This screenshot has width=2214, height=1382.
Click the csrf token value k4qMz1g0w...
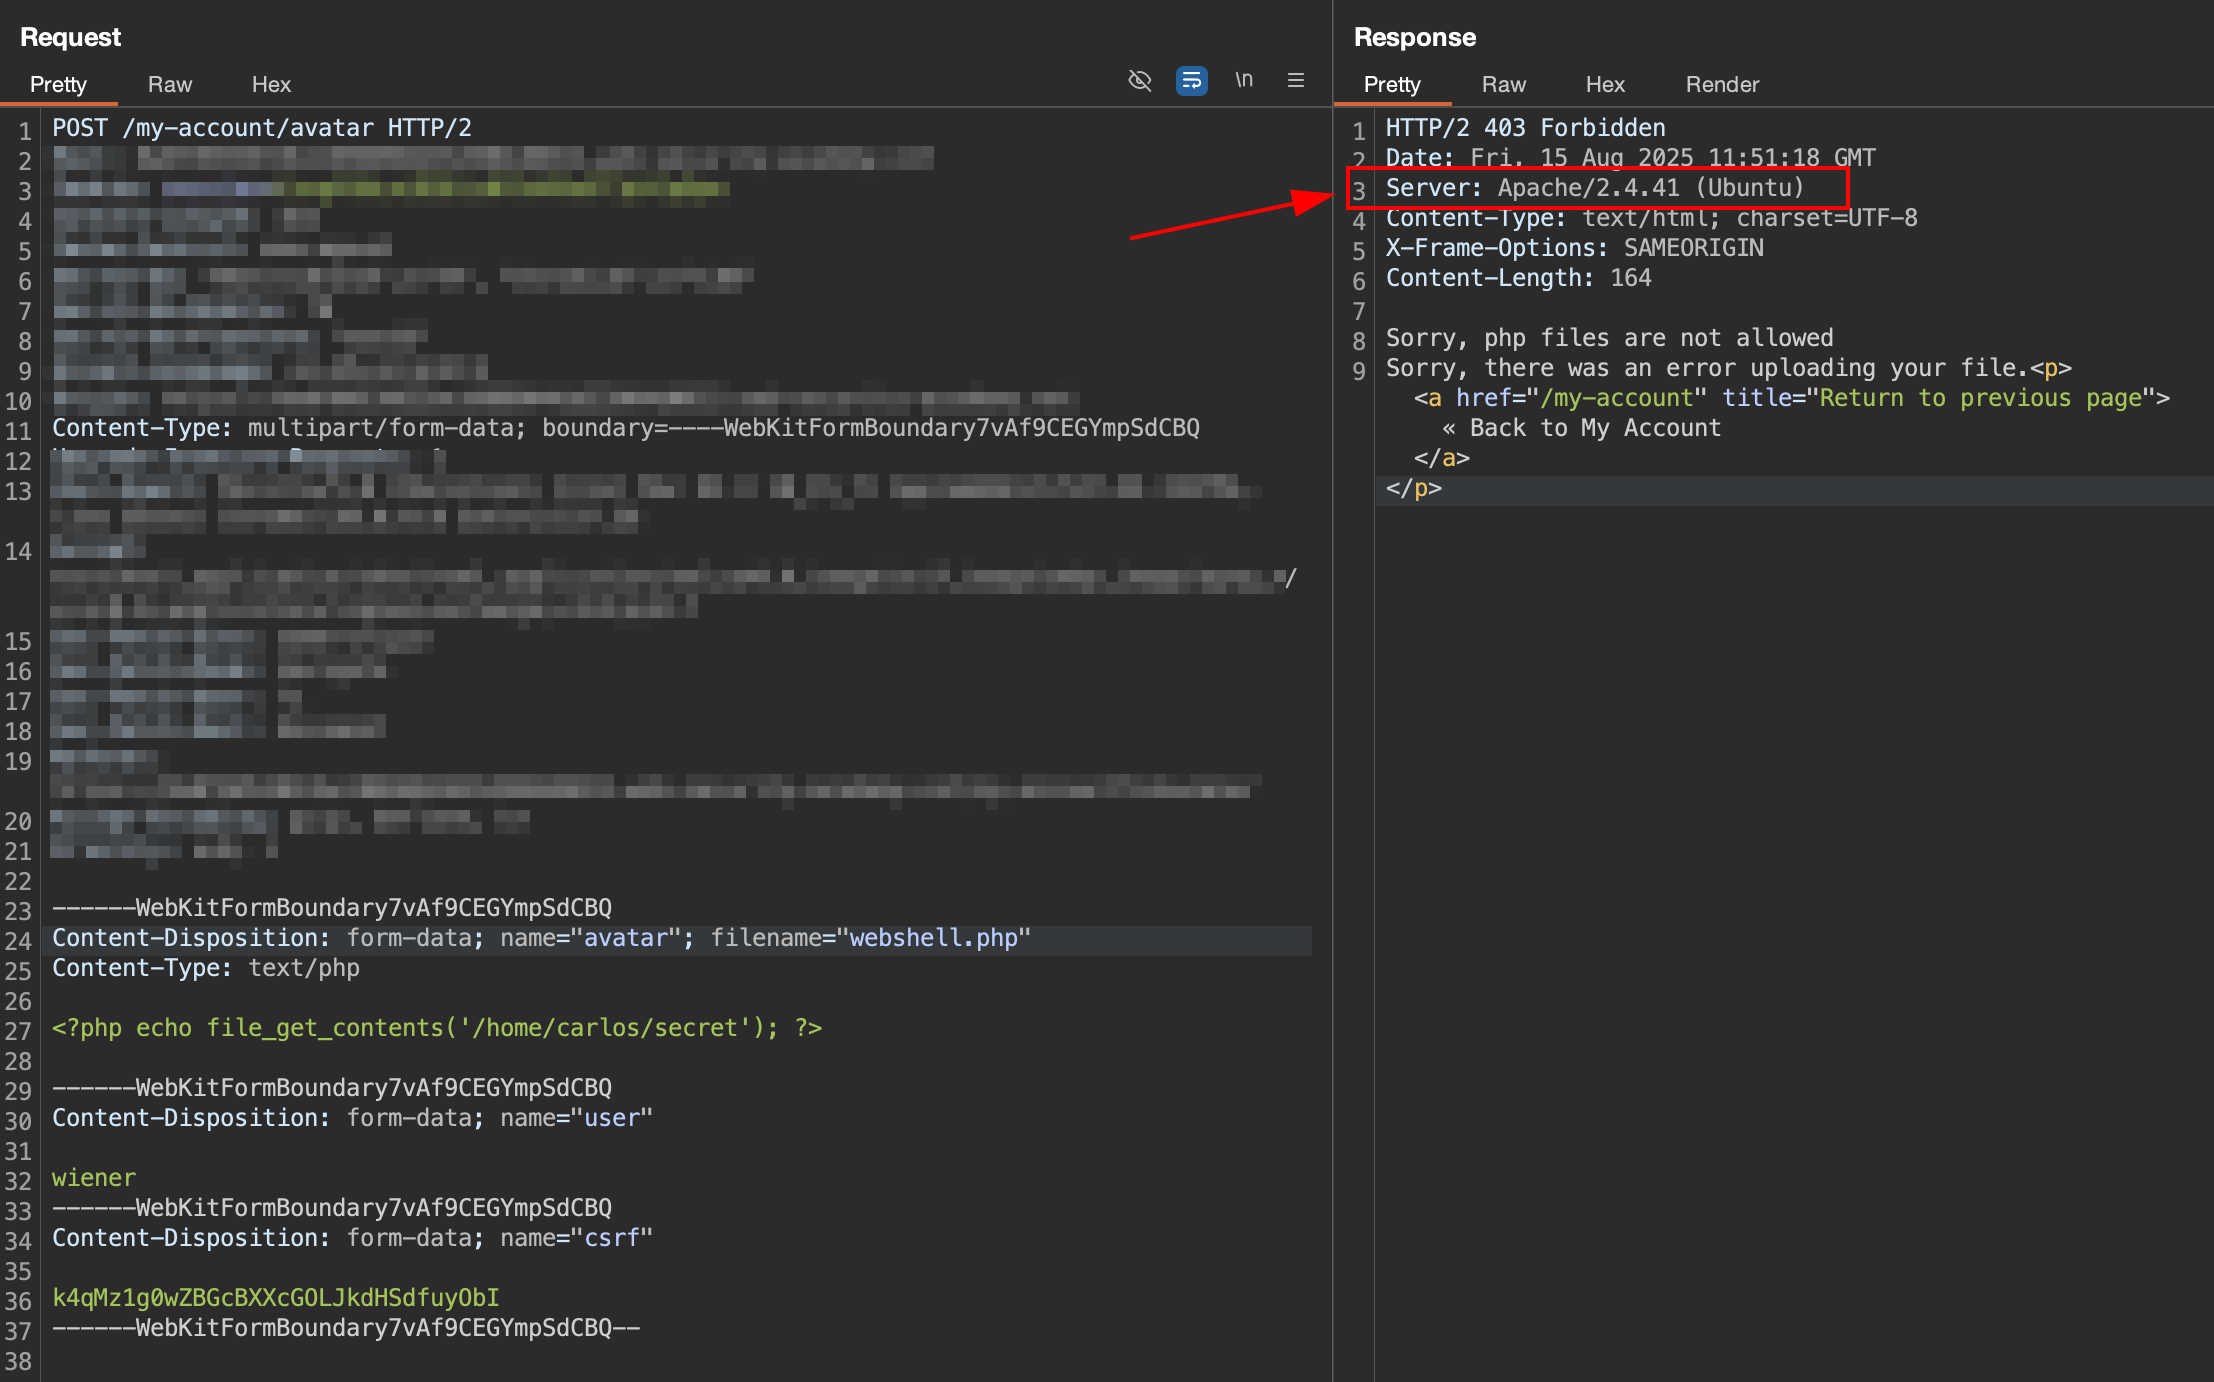point(276,1298)
